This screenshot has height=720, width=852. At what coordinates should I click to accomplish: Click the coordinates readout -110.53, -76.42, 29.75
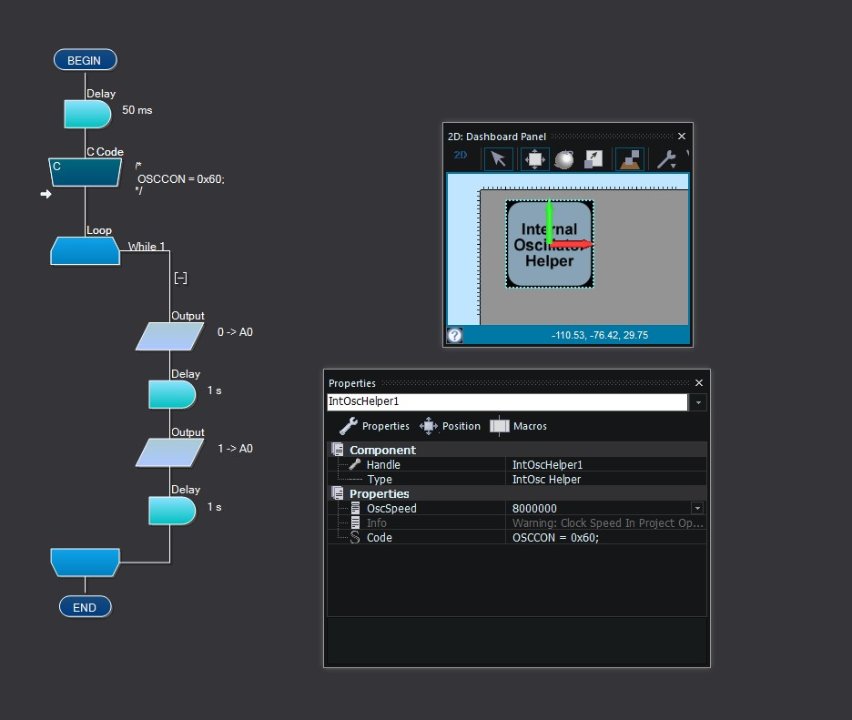[599, 335]
